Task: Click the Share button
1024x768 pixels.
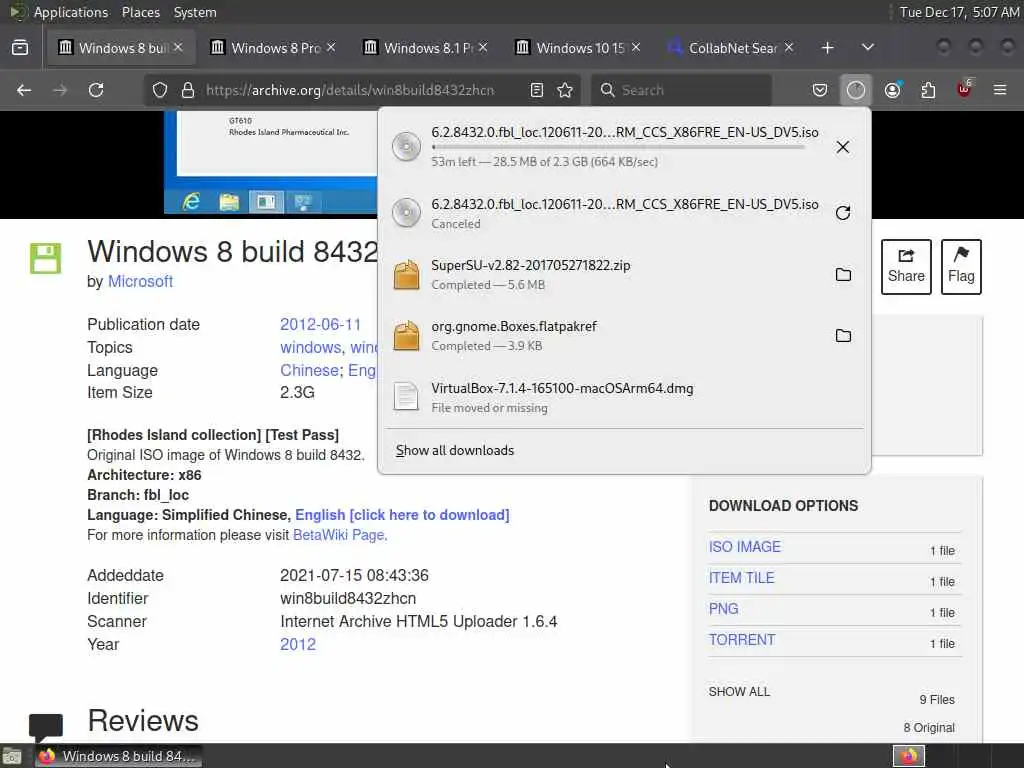Action: pyautogui.click(x=906, y=266)
